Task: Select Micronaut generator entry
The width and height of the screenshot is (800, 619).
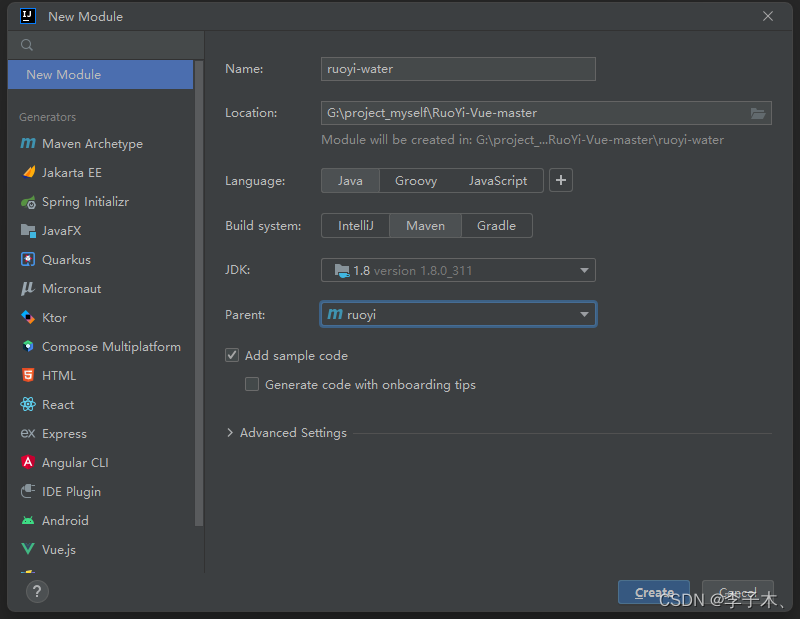Action: point(101,288)
